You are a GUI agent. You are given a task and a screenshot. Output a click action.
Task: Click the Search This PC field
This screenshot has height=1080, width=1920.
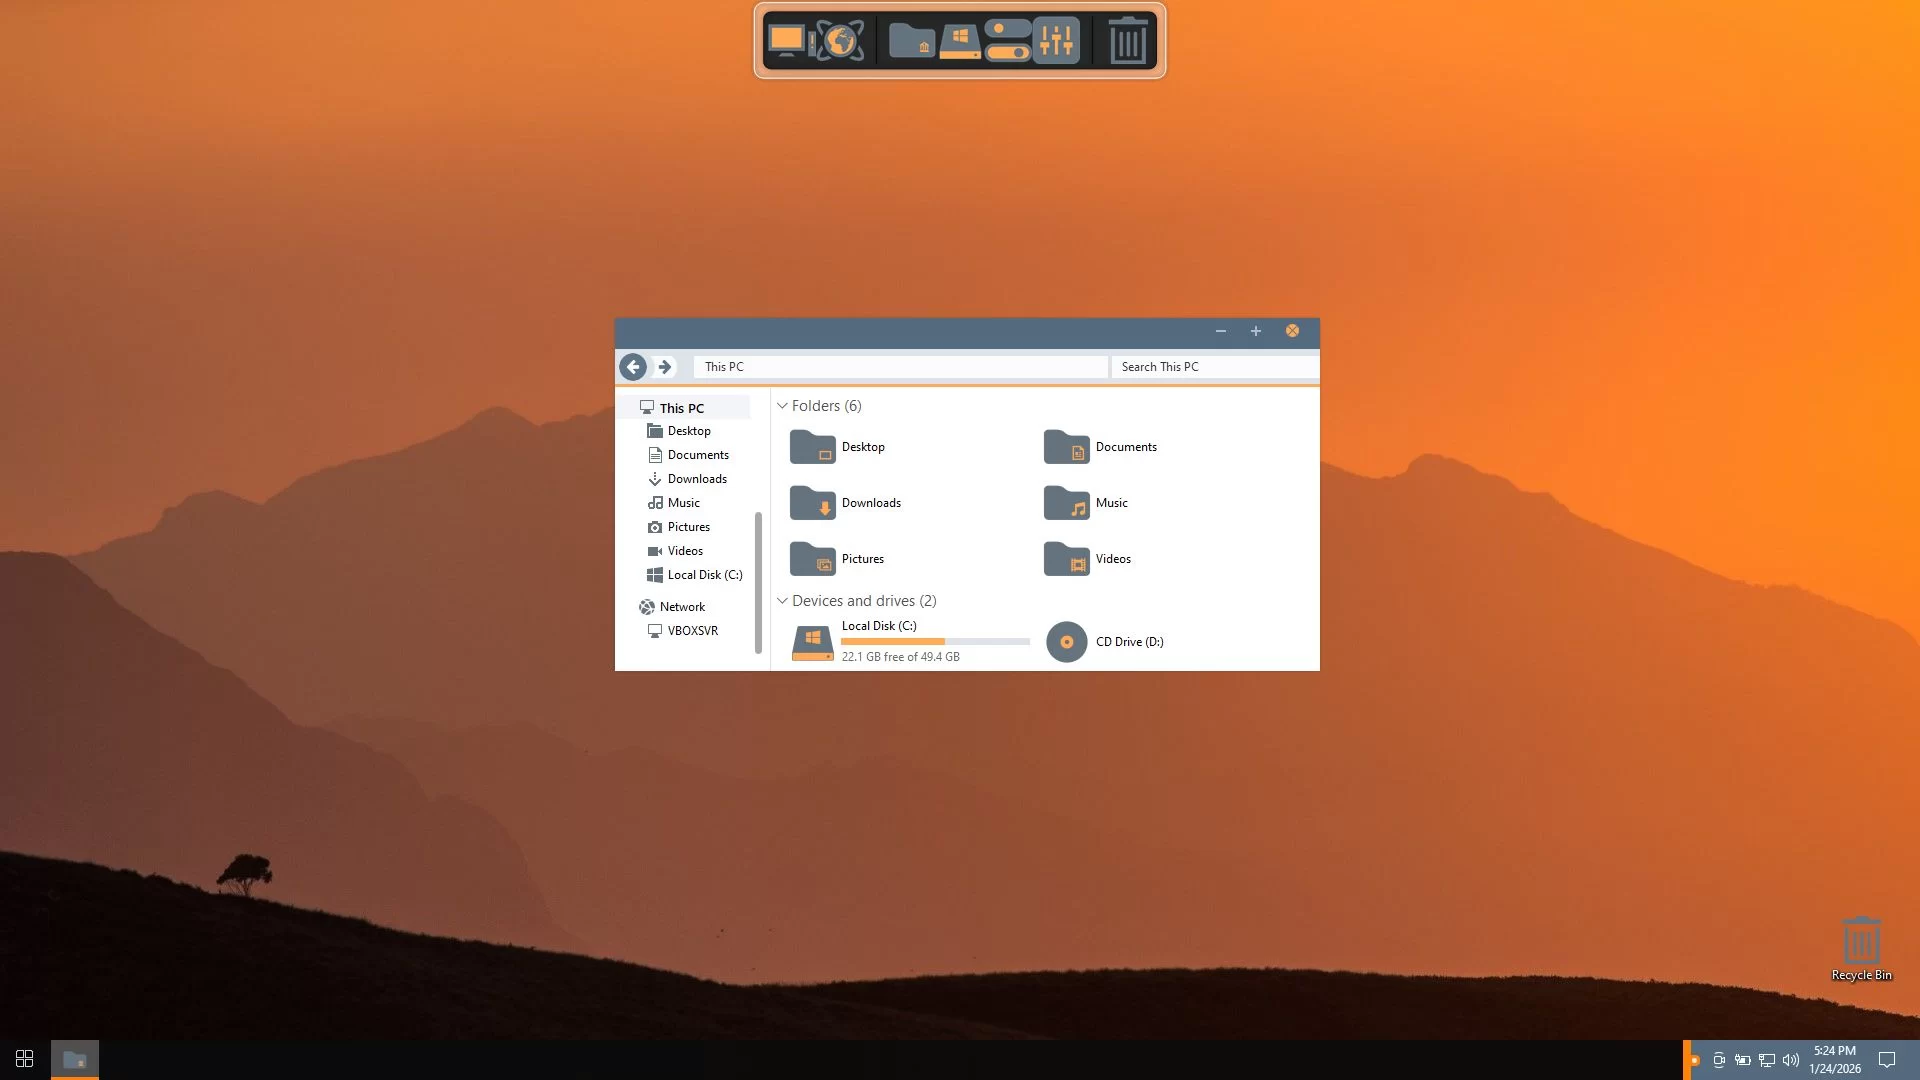[x=1214, y=367]
